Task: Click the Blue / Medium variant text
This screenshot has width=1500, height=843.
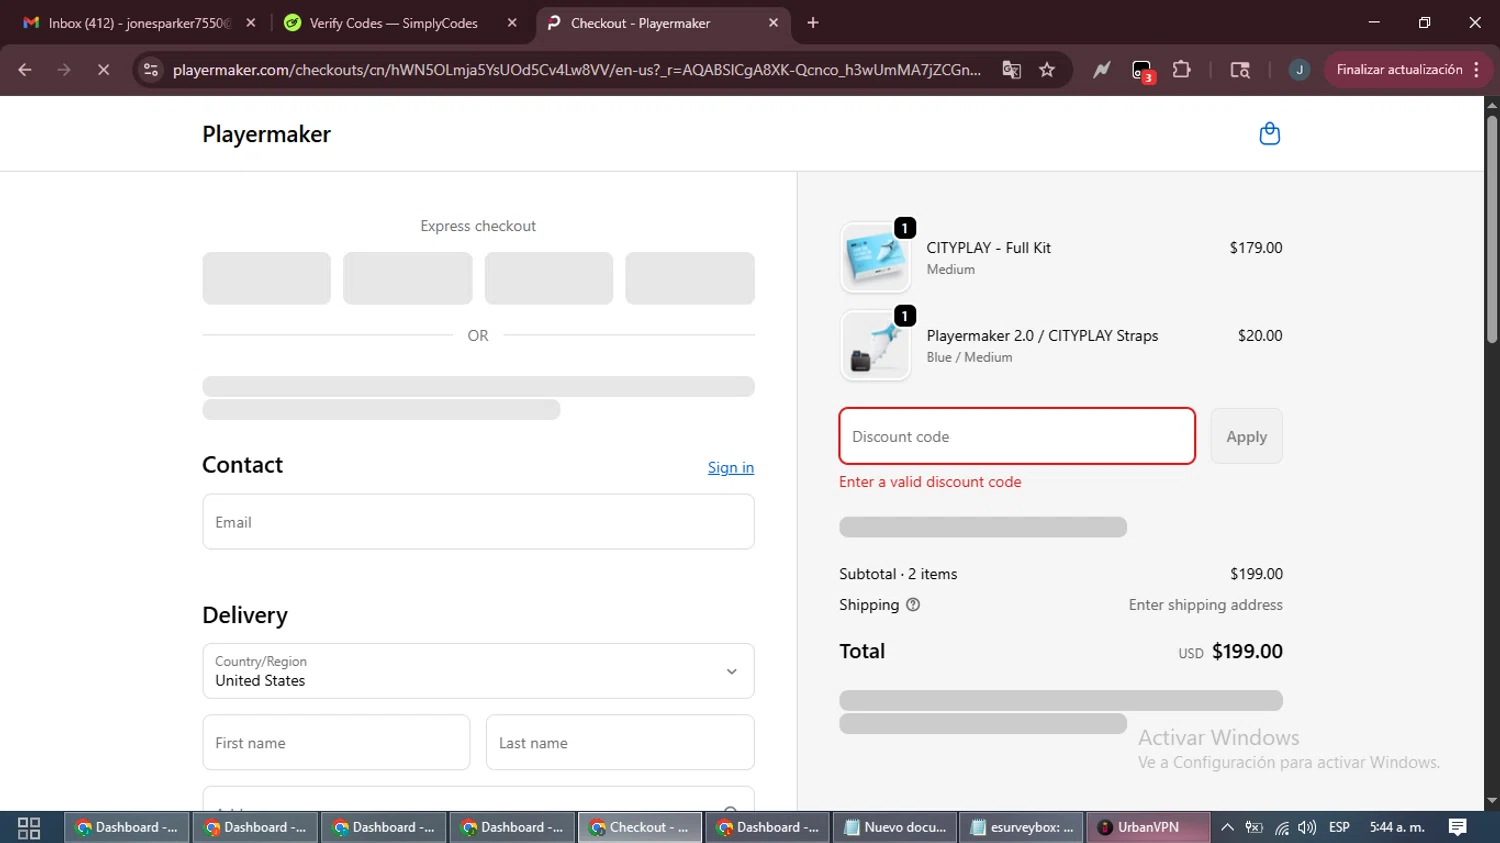Action: coord(969,358)
